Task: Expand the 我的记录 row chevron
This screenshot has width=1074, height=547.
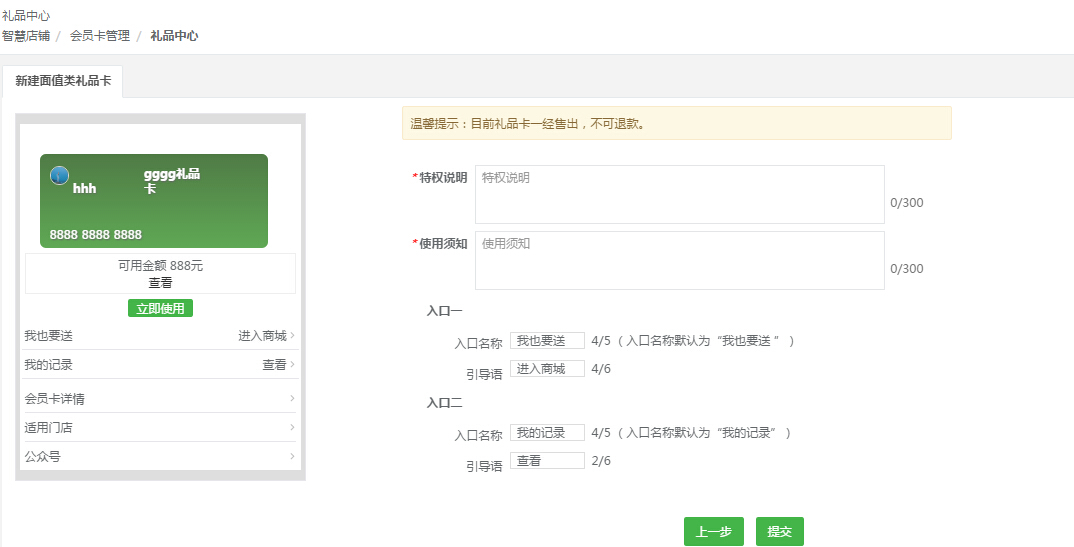Action: 292,365
